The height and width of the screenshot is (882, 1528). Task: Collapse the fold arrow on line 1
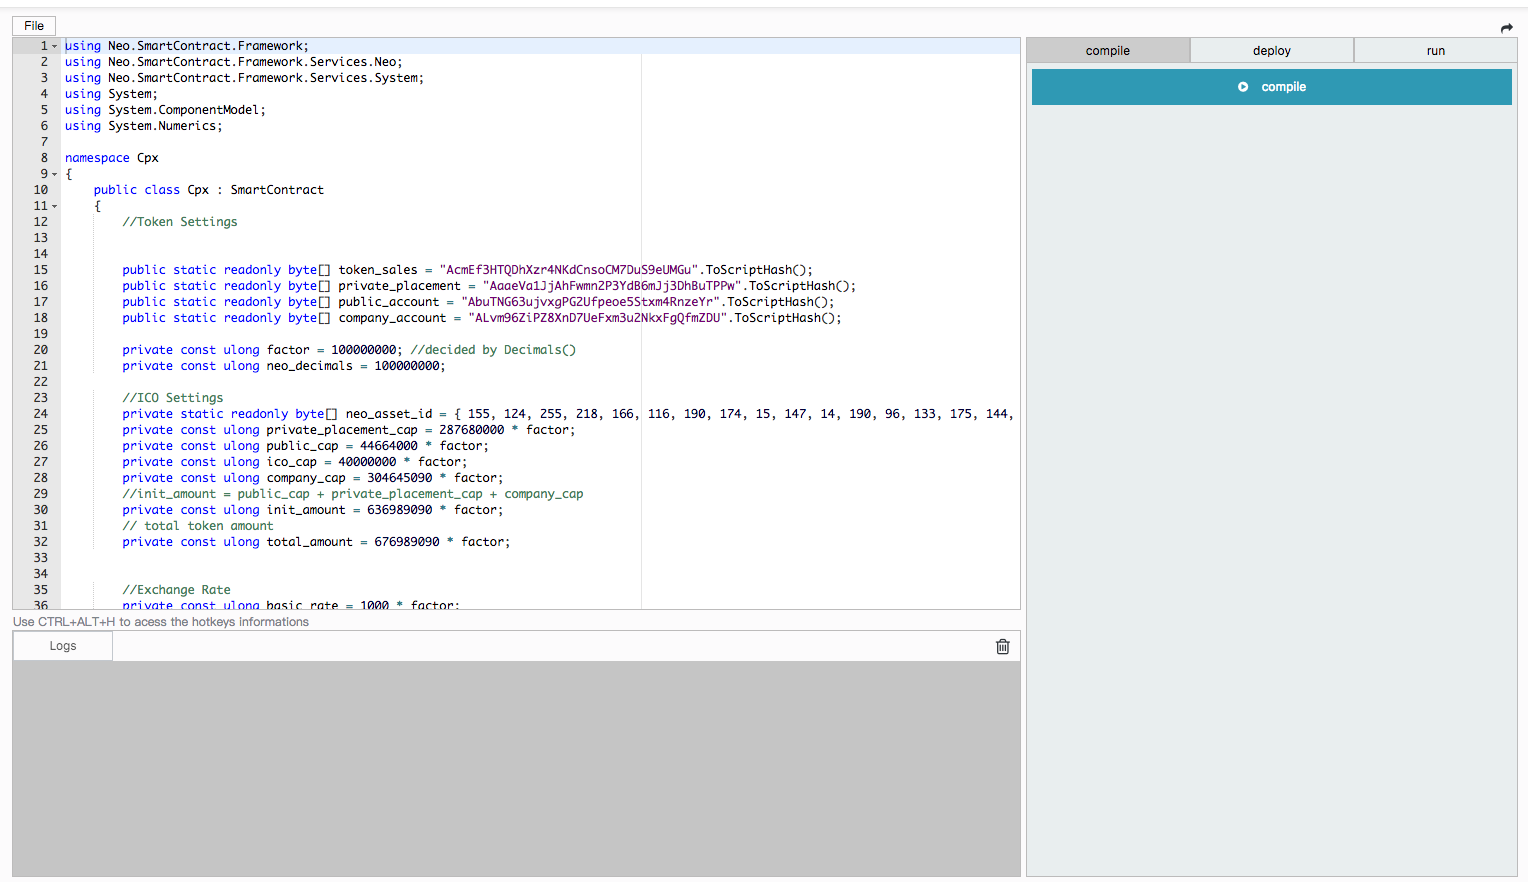pyautogui.click(x=55, y=47)
